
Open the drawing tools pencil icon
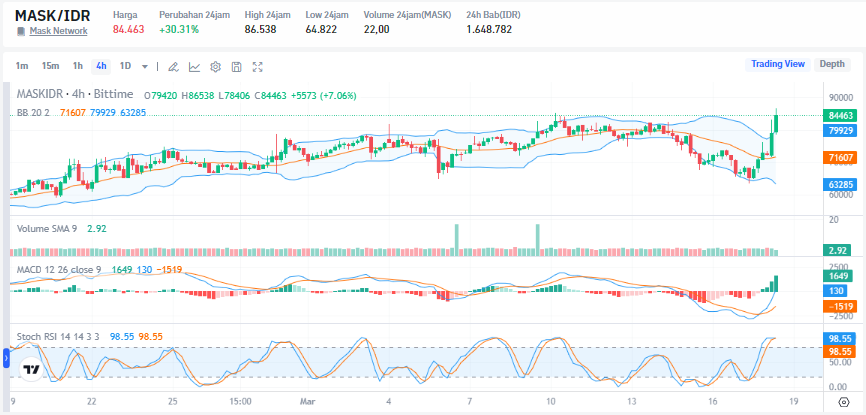pyautogui.click(x=173, y=67)
